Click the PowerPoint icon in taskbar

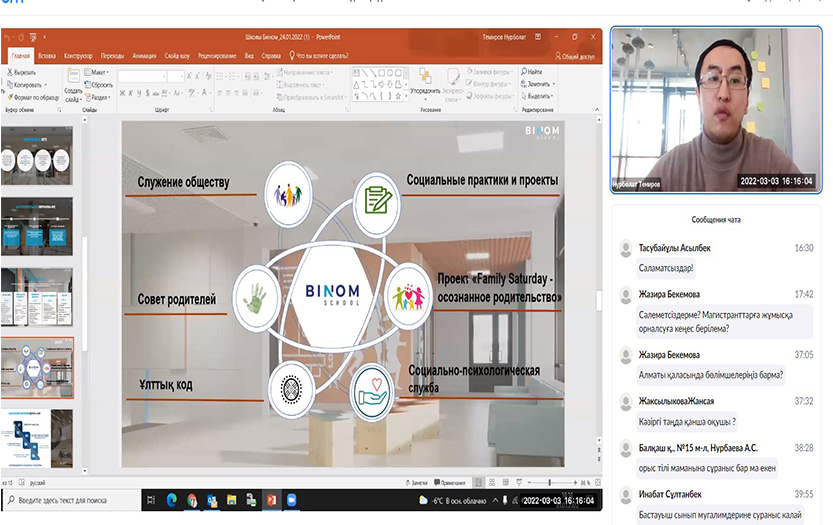coord(271,499)
